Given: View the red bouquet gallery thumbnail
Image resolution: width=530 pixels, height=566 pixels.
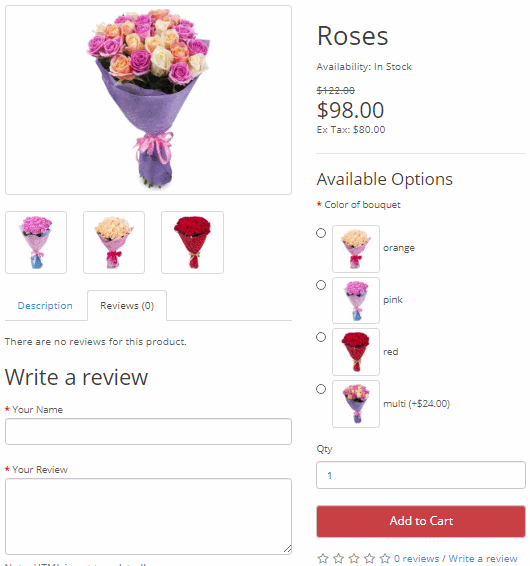Looking at the screenshot, I should 192,242.
